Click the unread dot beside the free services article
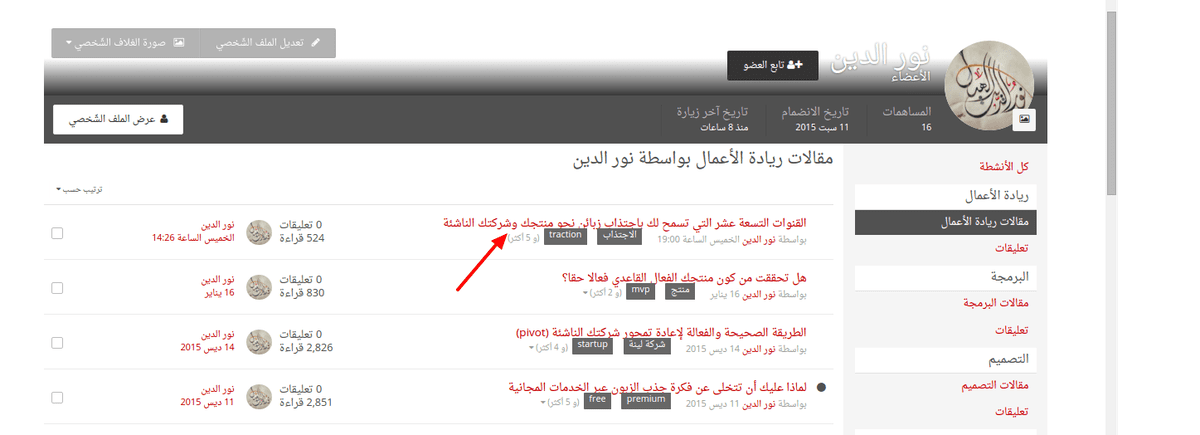Image resolution: width=1200 pixels, height=435 pixels. point(822,387)
